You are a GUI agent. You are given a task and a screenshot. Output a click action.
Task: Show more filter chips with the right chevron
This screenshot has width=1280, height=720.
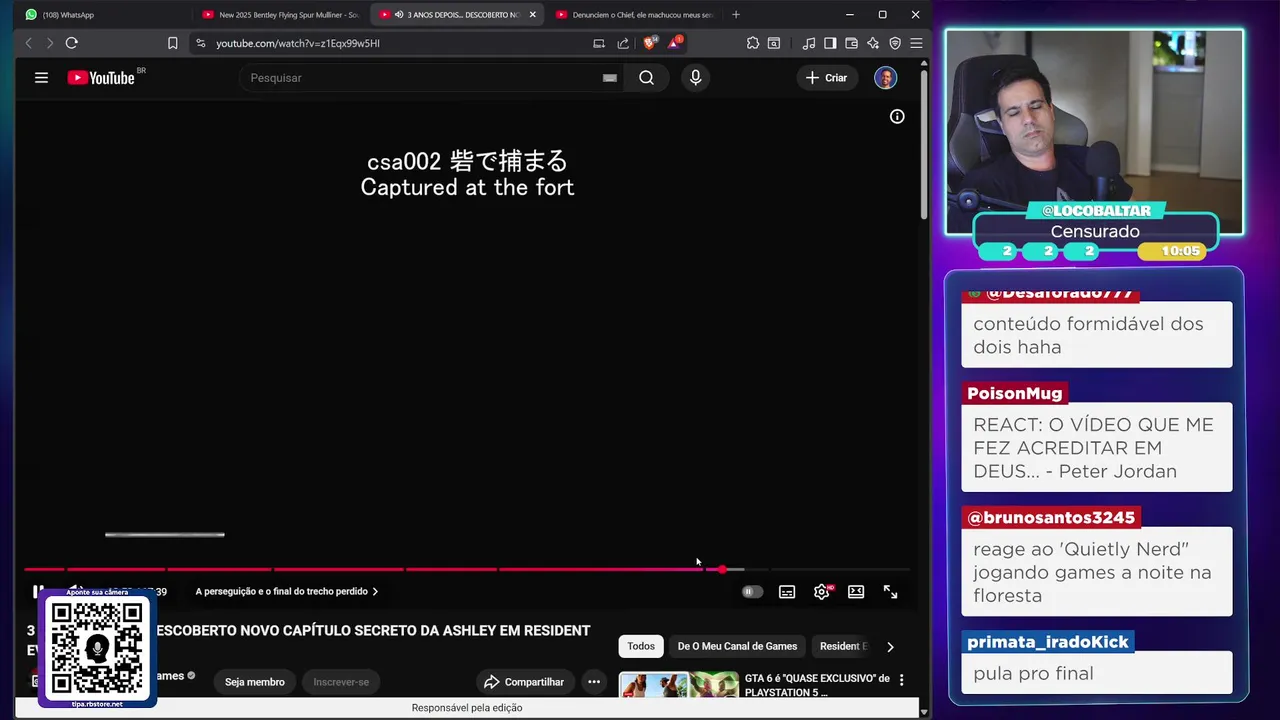pos(890,647)
